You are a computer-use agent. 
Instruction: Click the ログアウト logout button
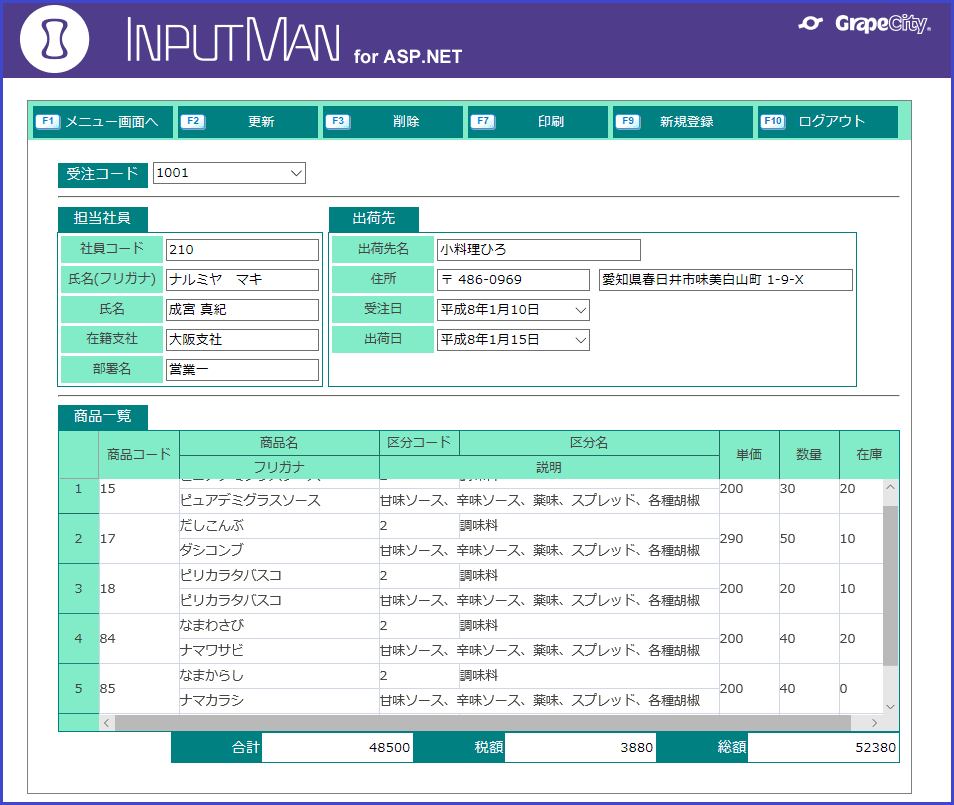(x=828, y=122)
